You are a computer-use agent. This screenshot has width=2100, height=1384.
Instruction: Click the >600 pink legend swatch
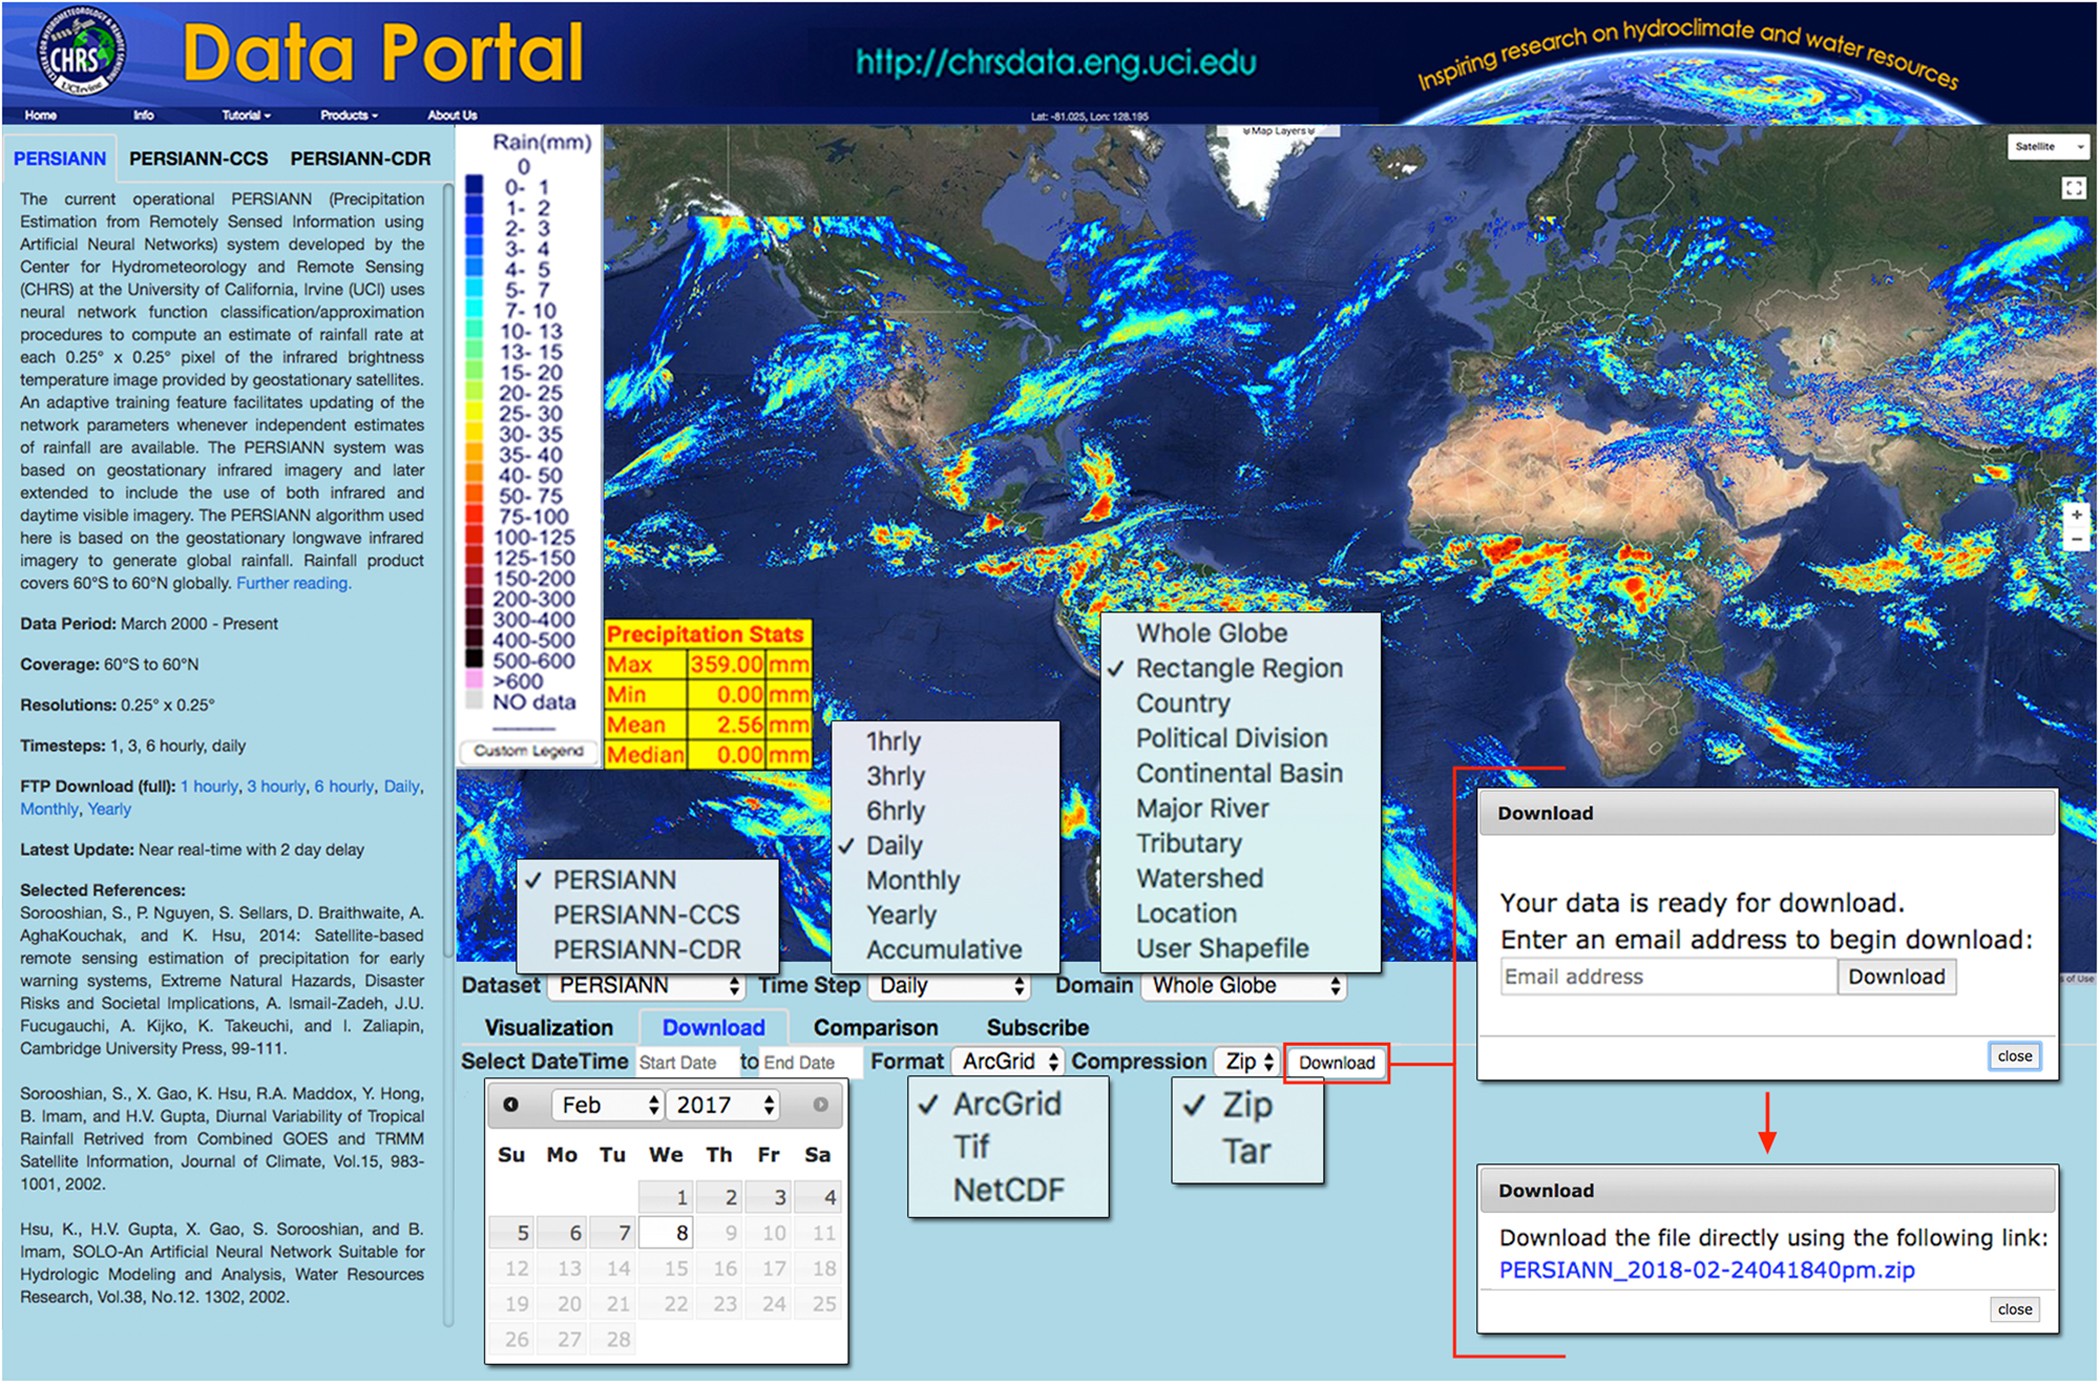pyautogui.click(x=475, y=681)
